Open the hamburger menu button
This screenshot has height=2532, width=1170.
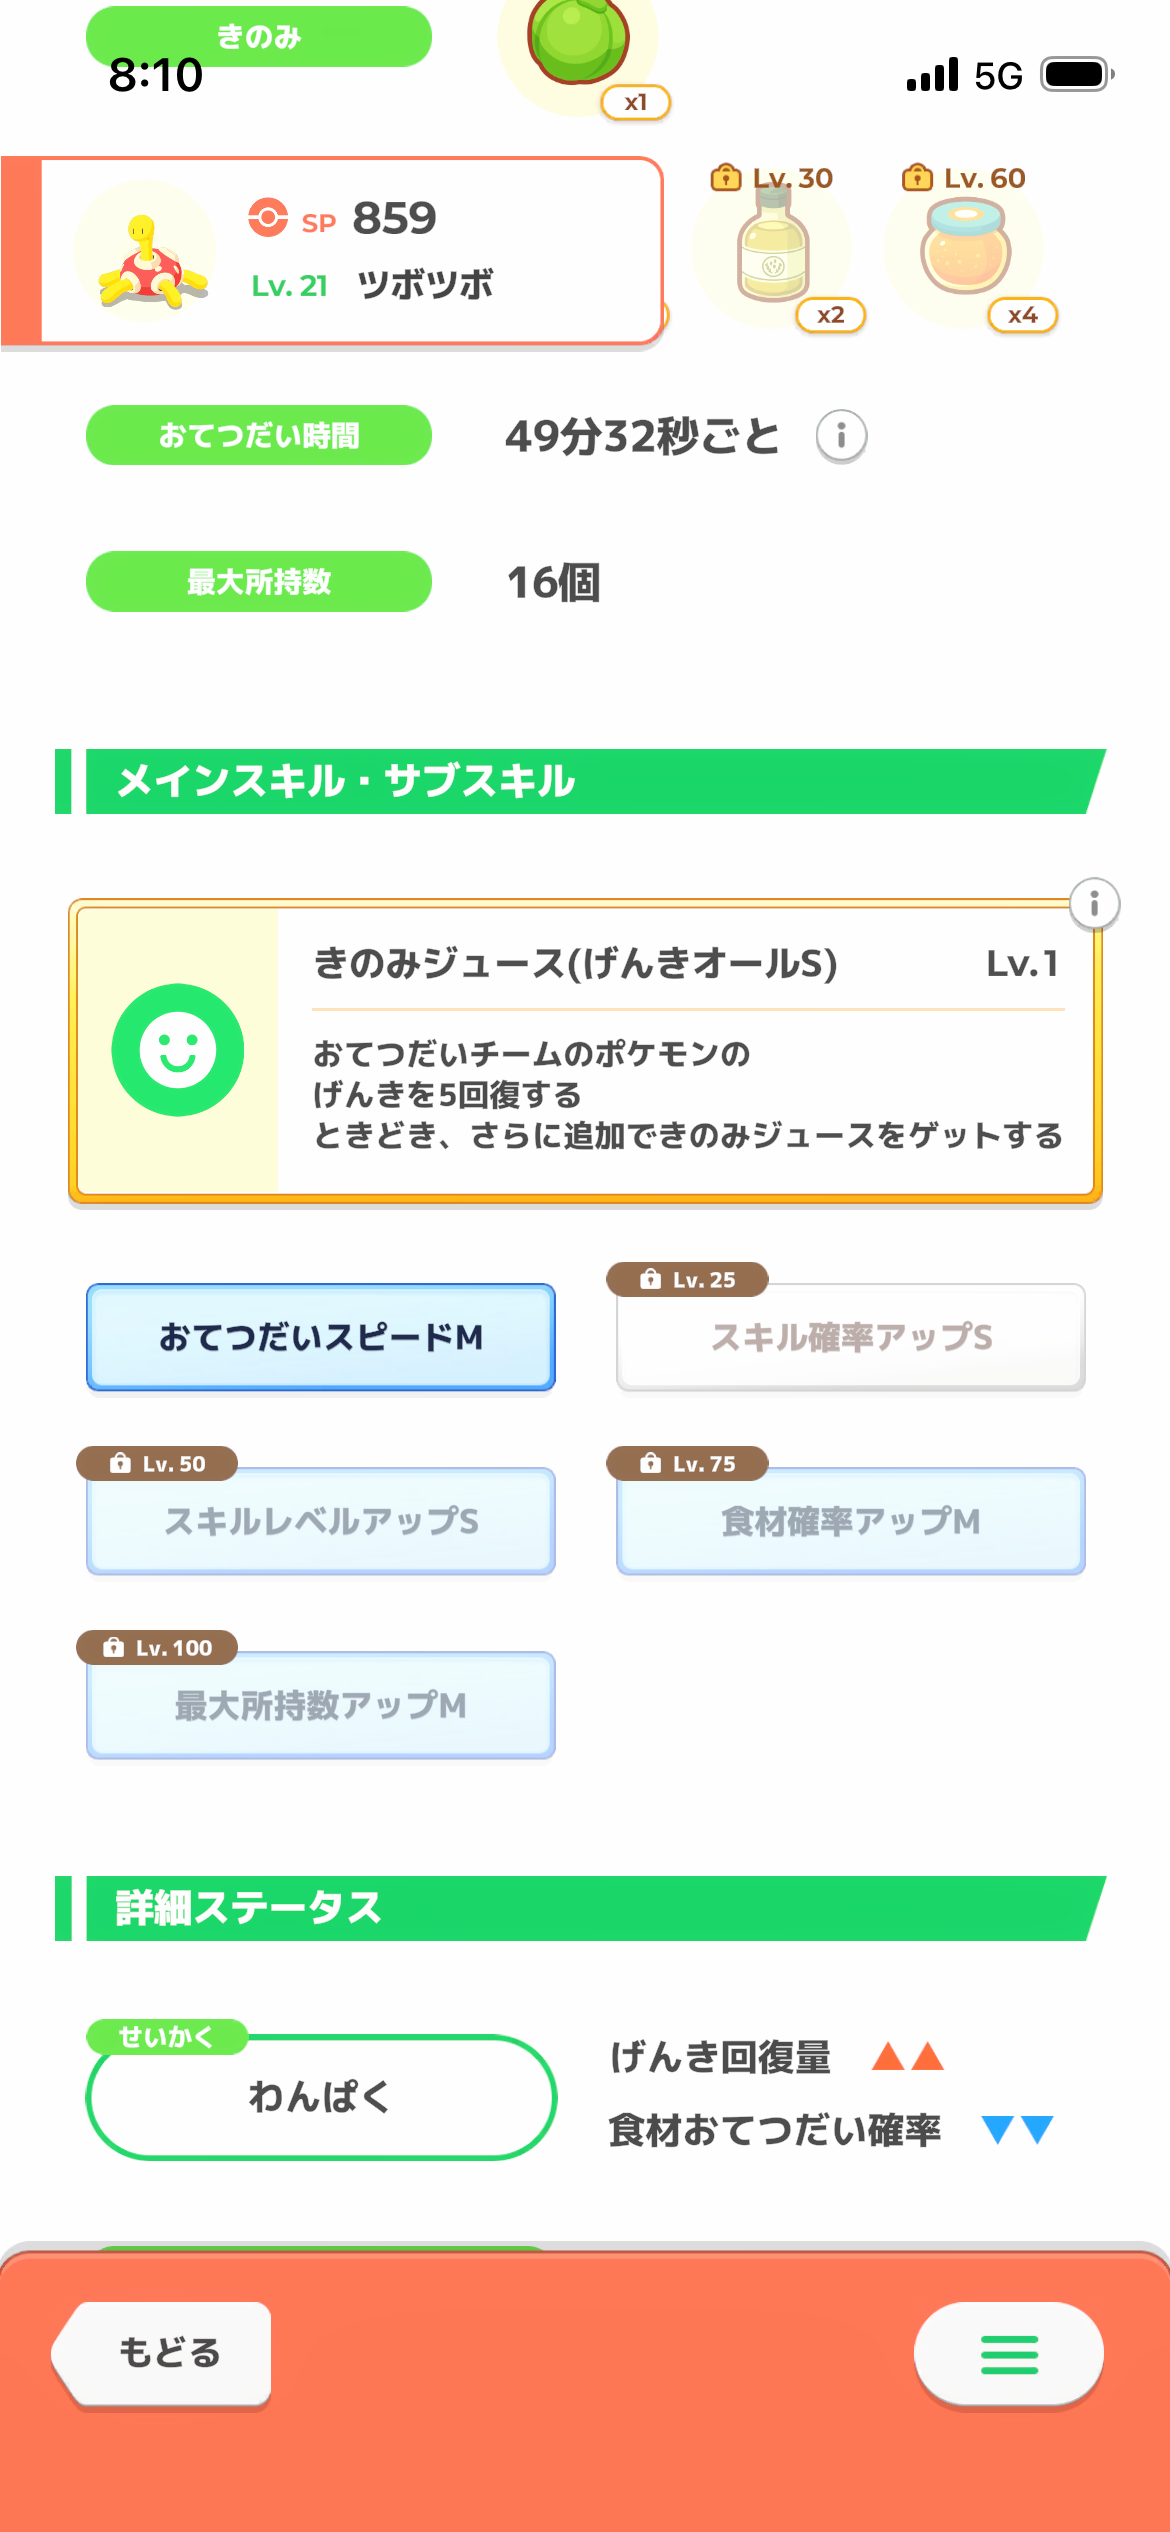[1008, 2354]
